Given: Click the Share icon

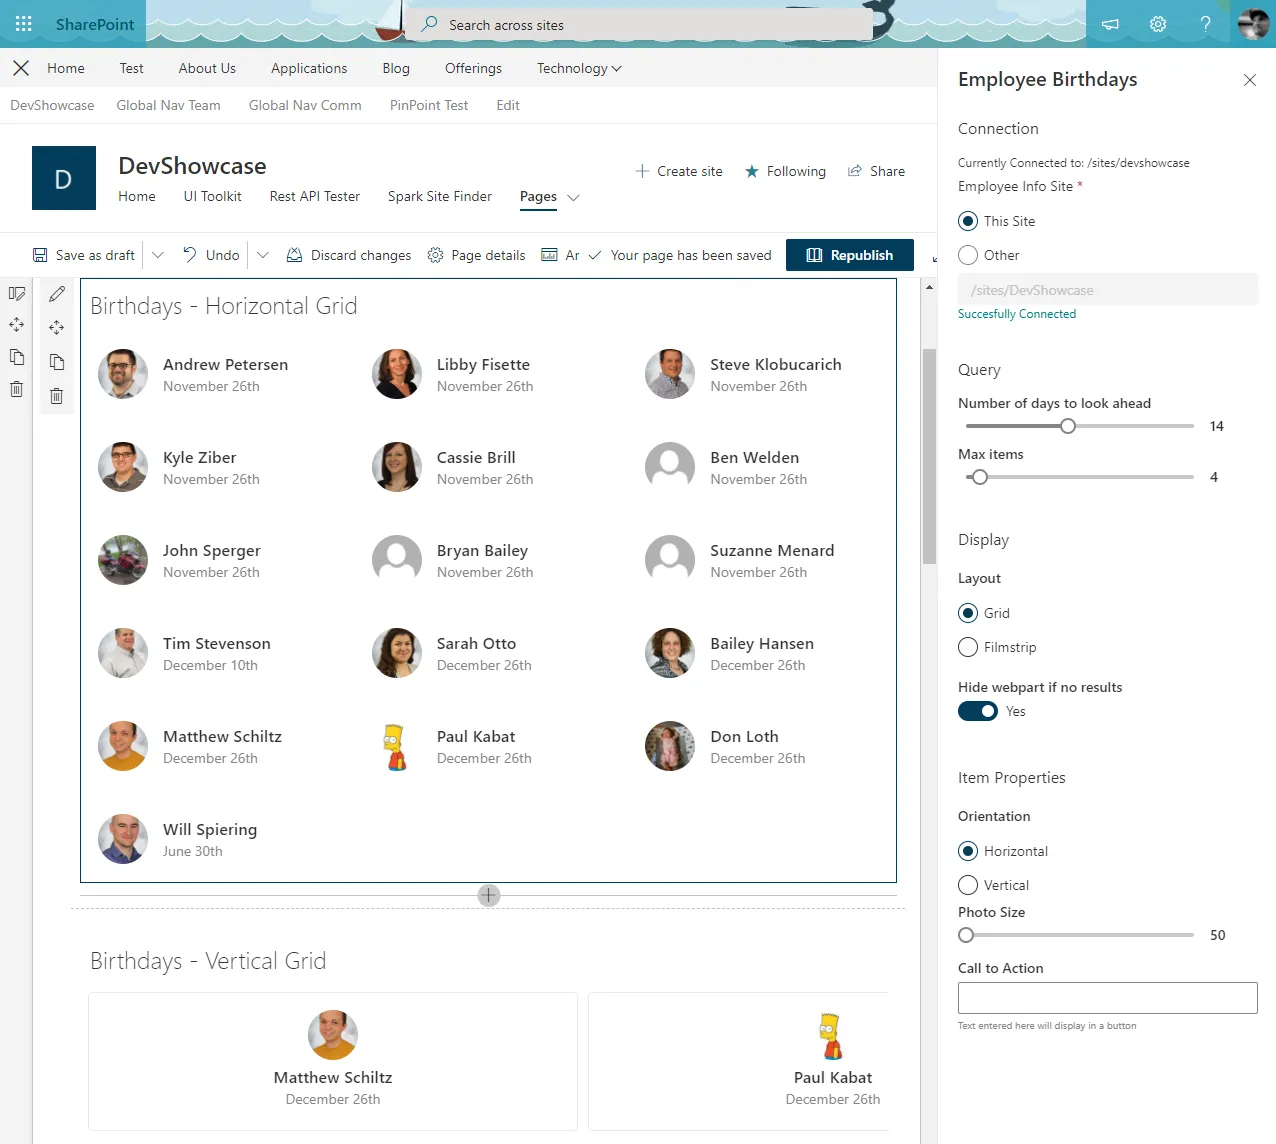Looking at the screenshot, I should (x=855, y=171).
